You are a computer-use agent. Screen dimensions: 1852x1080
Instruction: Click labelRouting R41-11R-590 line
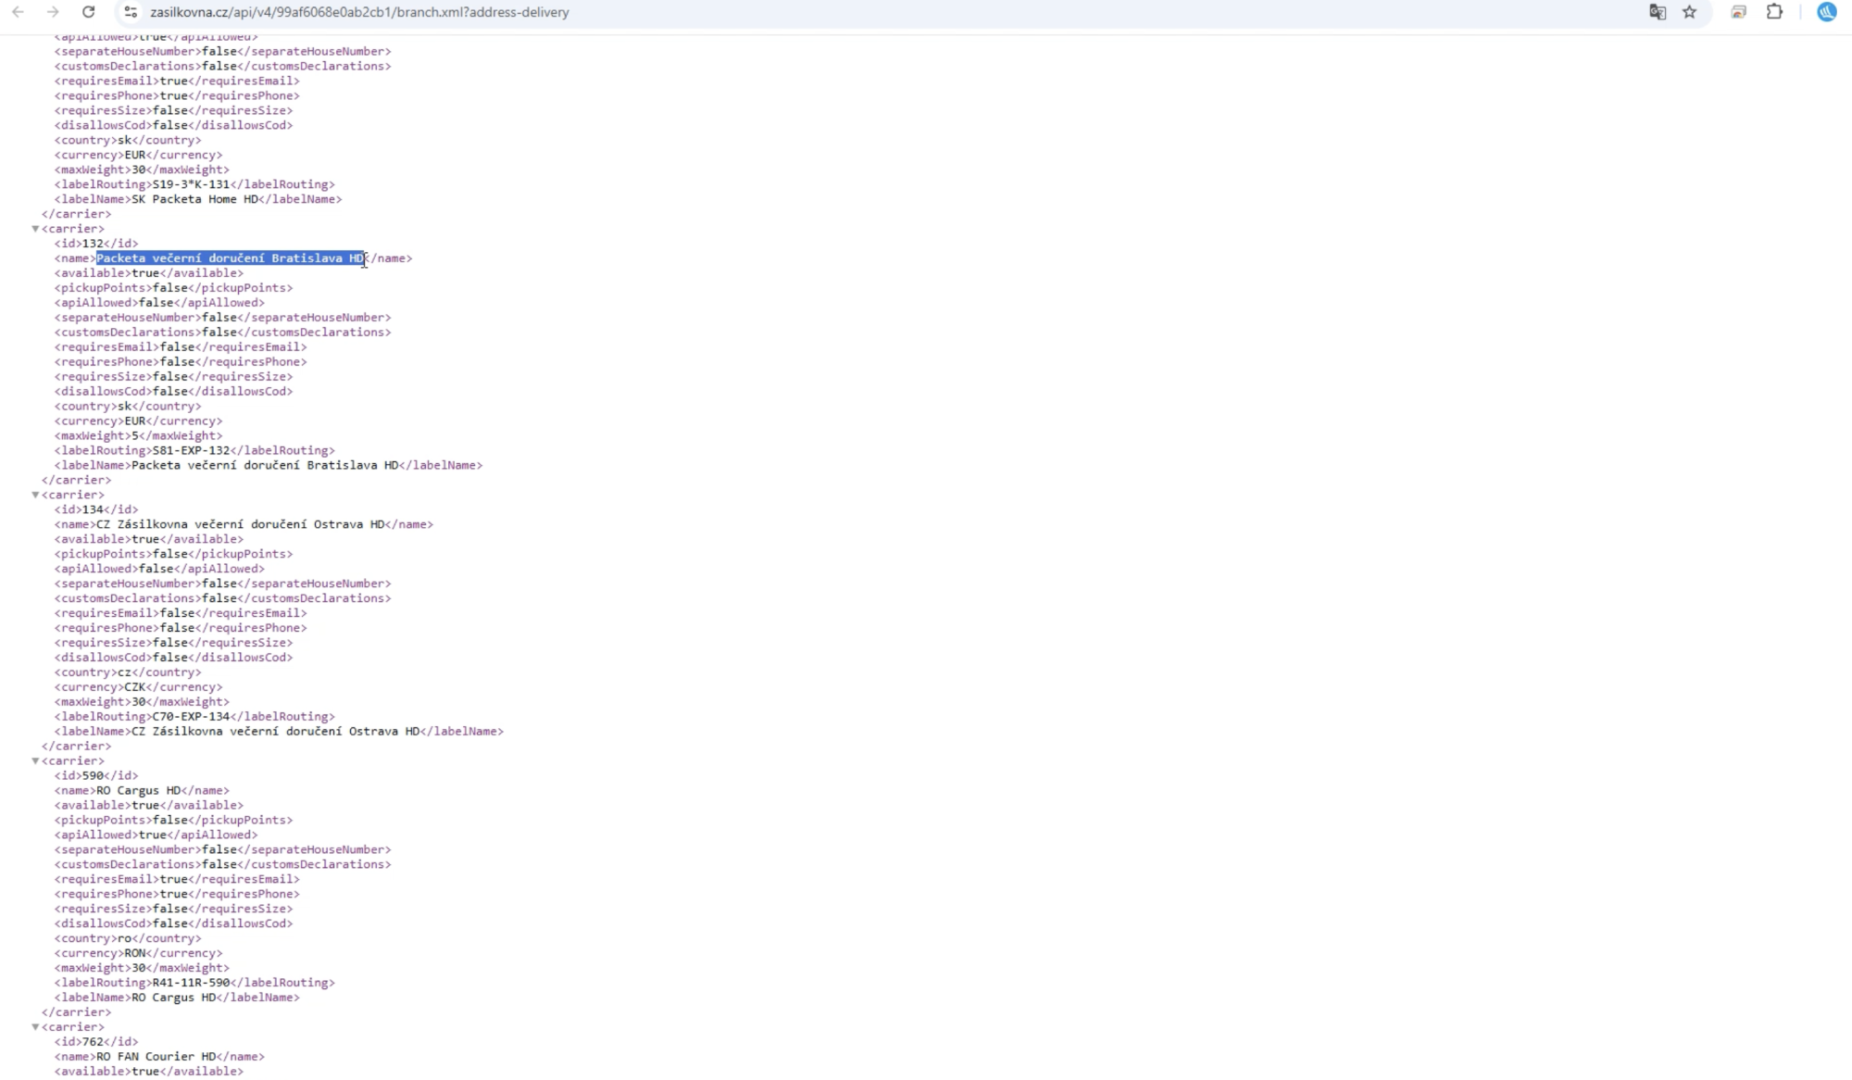(194, 982)
